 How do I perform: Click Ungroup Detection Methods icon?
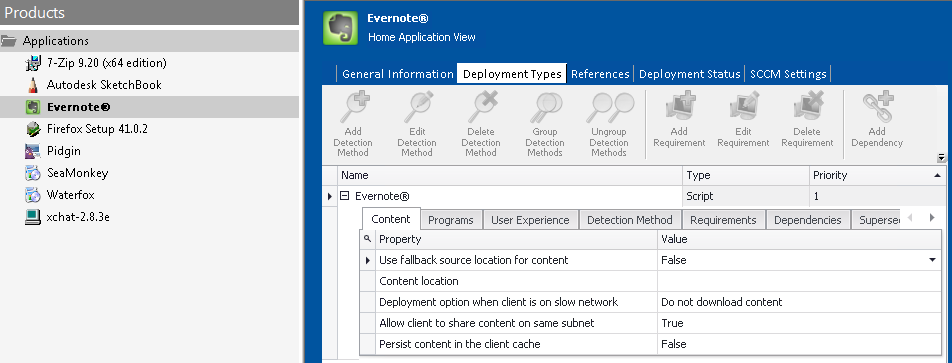(x=609, y=108)
